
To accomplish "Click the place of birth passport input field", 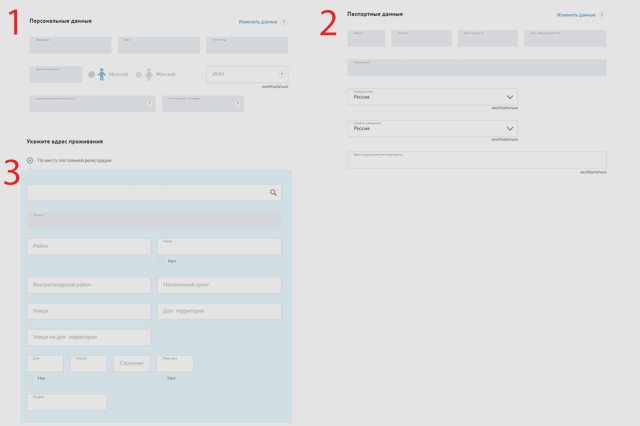I will coord(477,160).
